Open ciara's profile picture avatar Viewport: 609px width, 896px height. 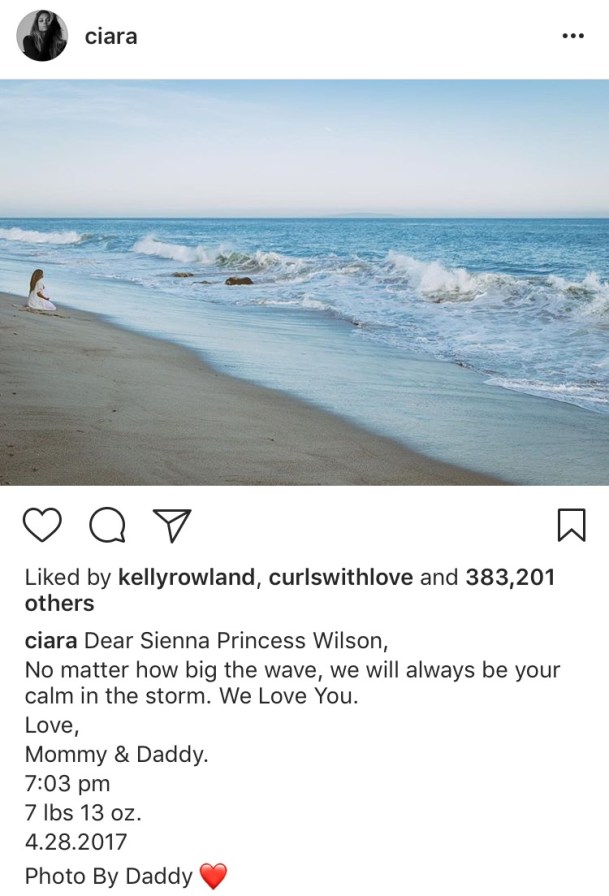tap(42, 35)
